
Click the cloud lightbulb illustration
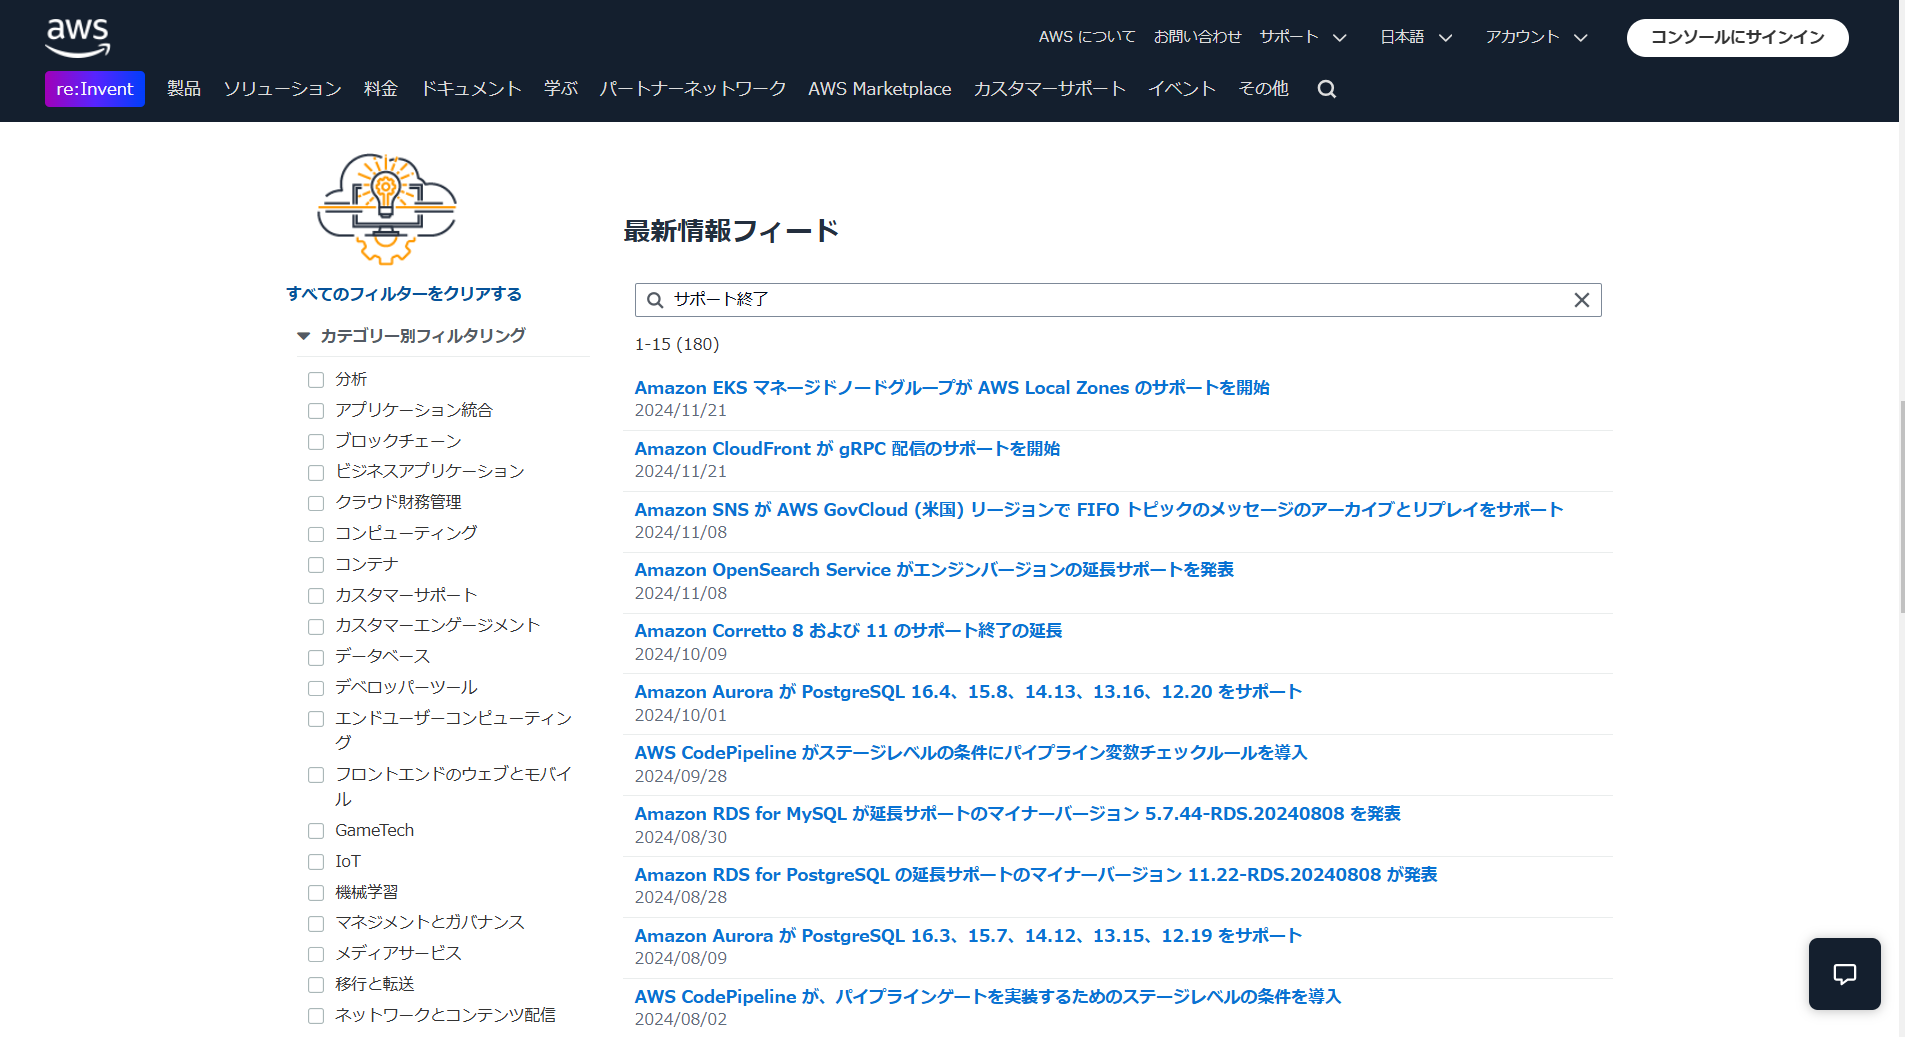pos(387,209)
